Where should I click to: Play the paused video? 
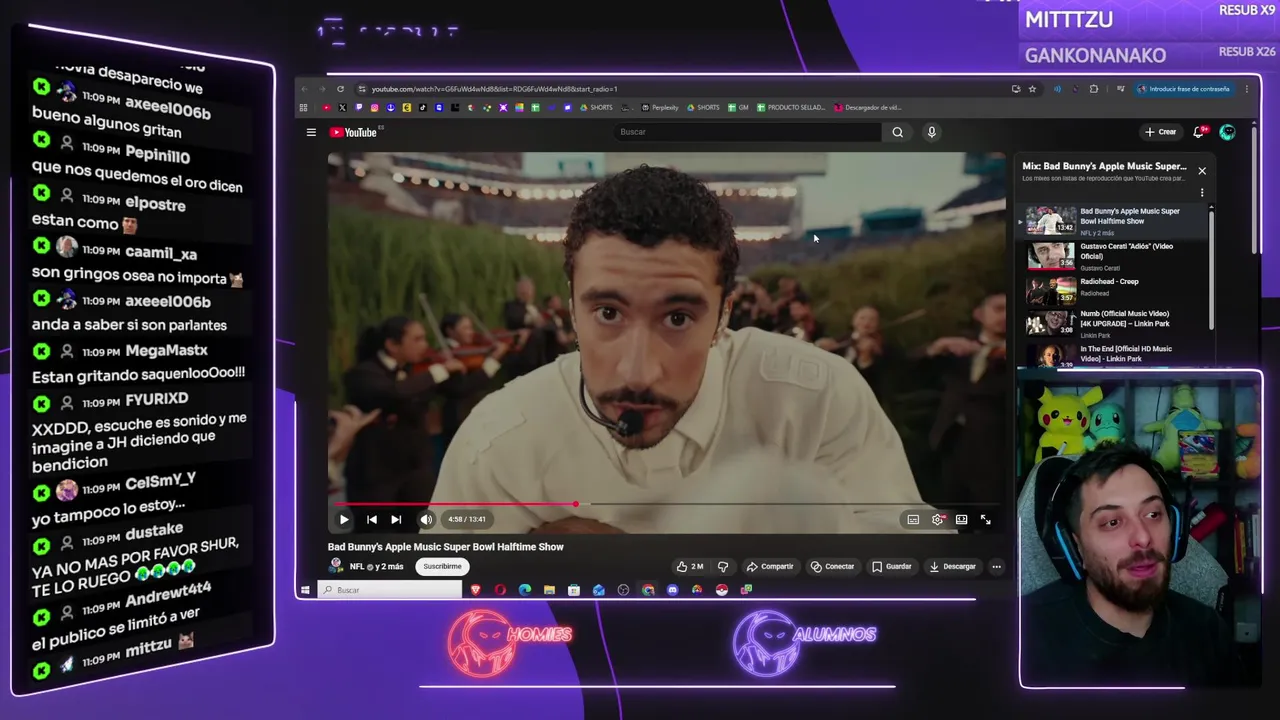(x=344, y=519)
